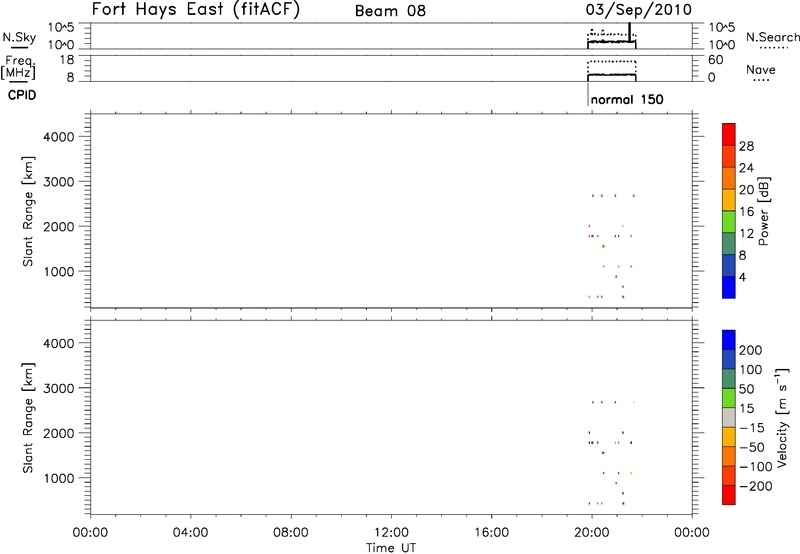Click the red bottom segment of Velocity colorbar
Screen dimensions: 800x554
(x=729, y=495)
